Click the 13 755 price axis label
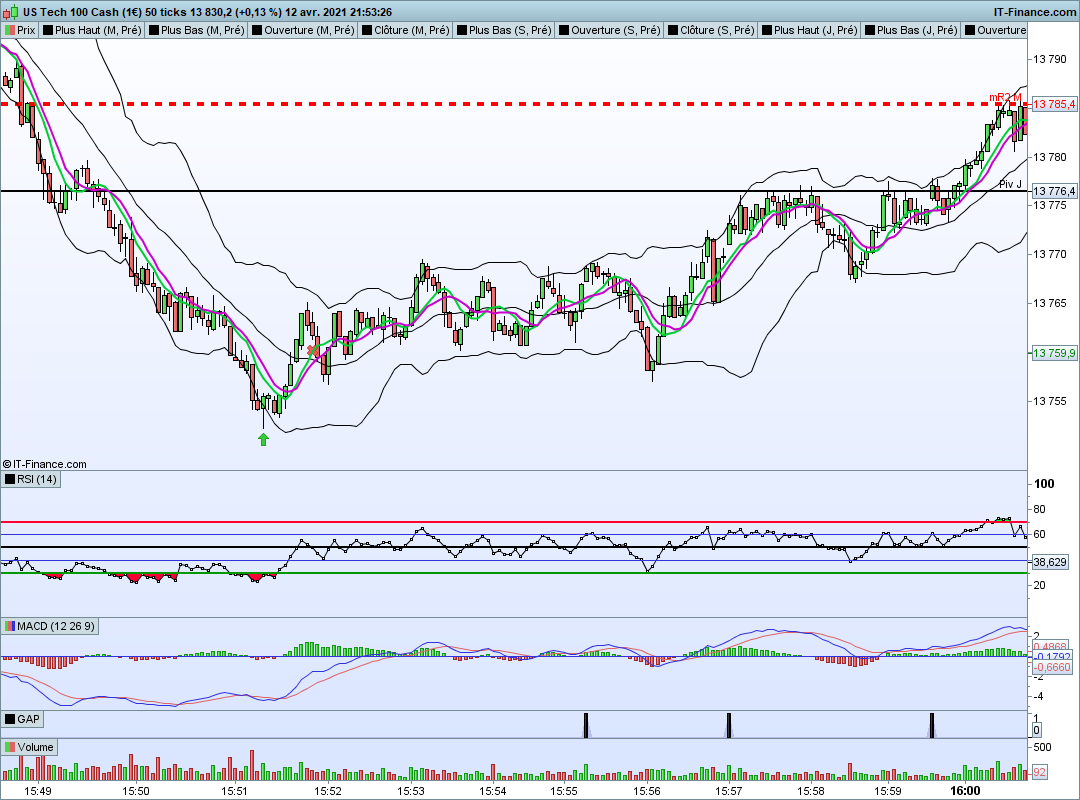The image size is (1080, 800). 1050,401
